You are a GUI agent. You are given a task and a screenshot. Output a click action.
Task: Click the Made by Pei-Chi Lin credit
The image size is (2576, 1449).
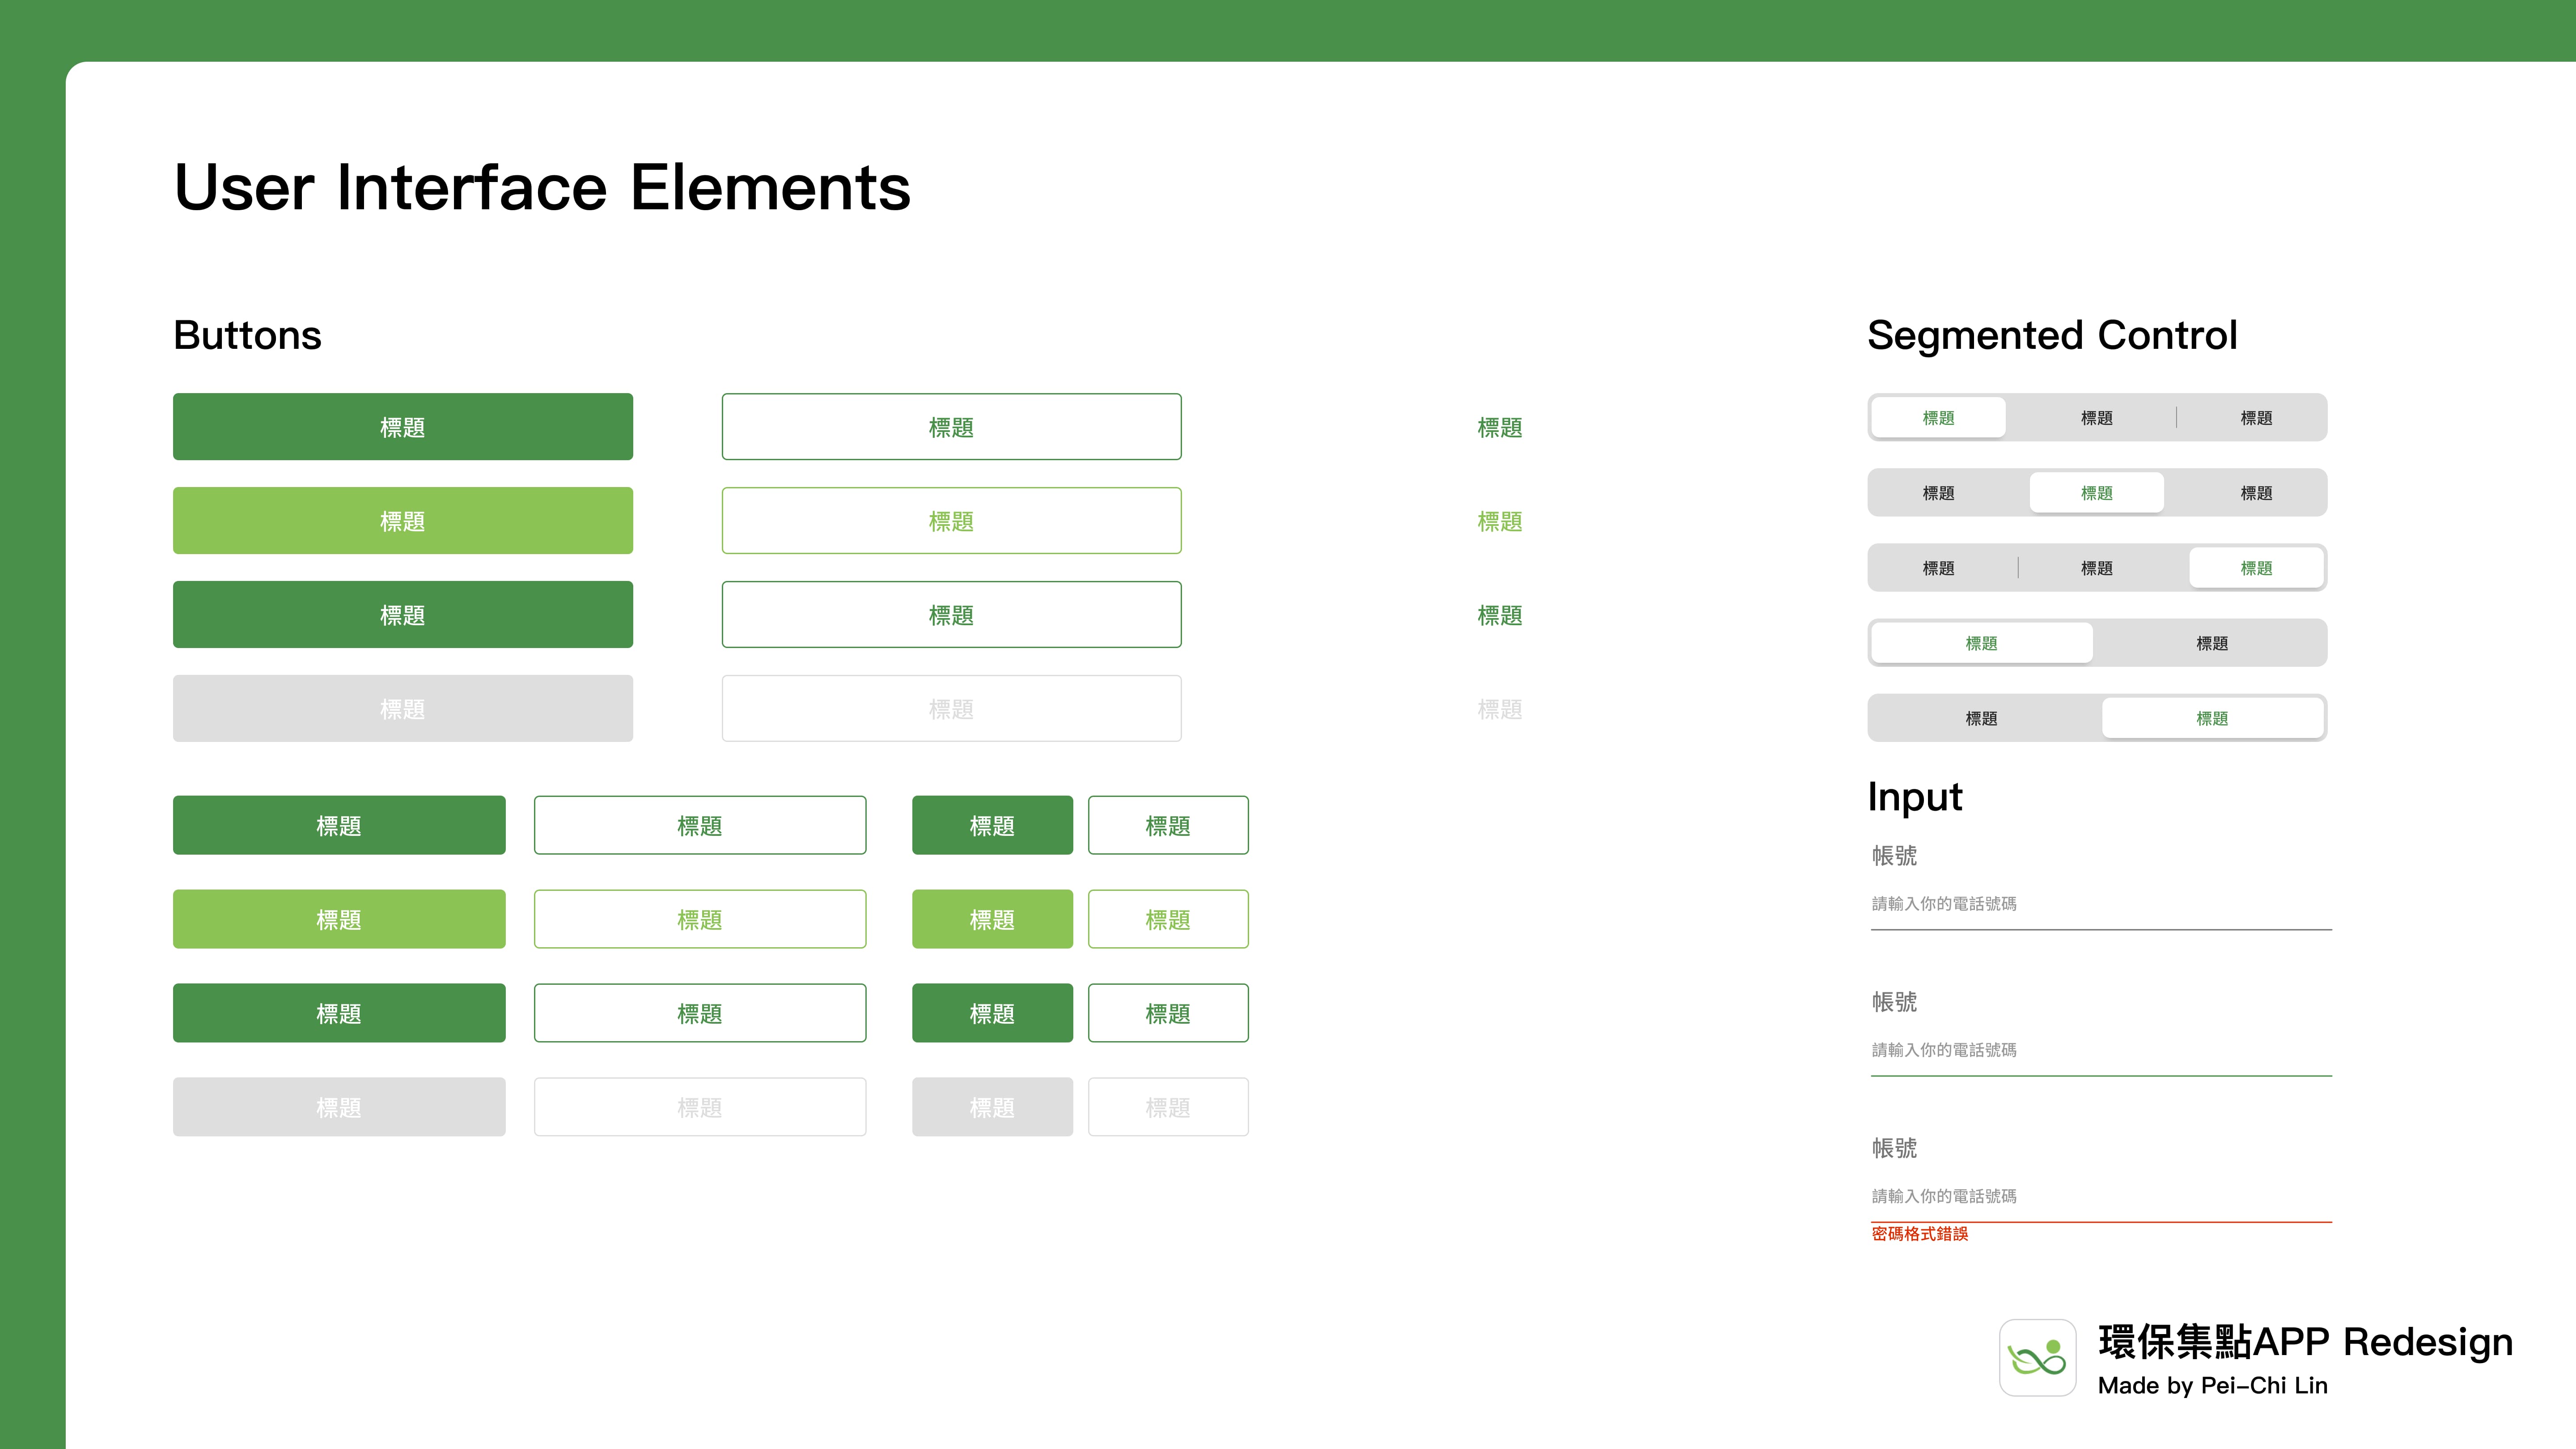pos(2213,1385)
